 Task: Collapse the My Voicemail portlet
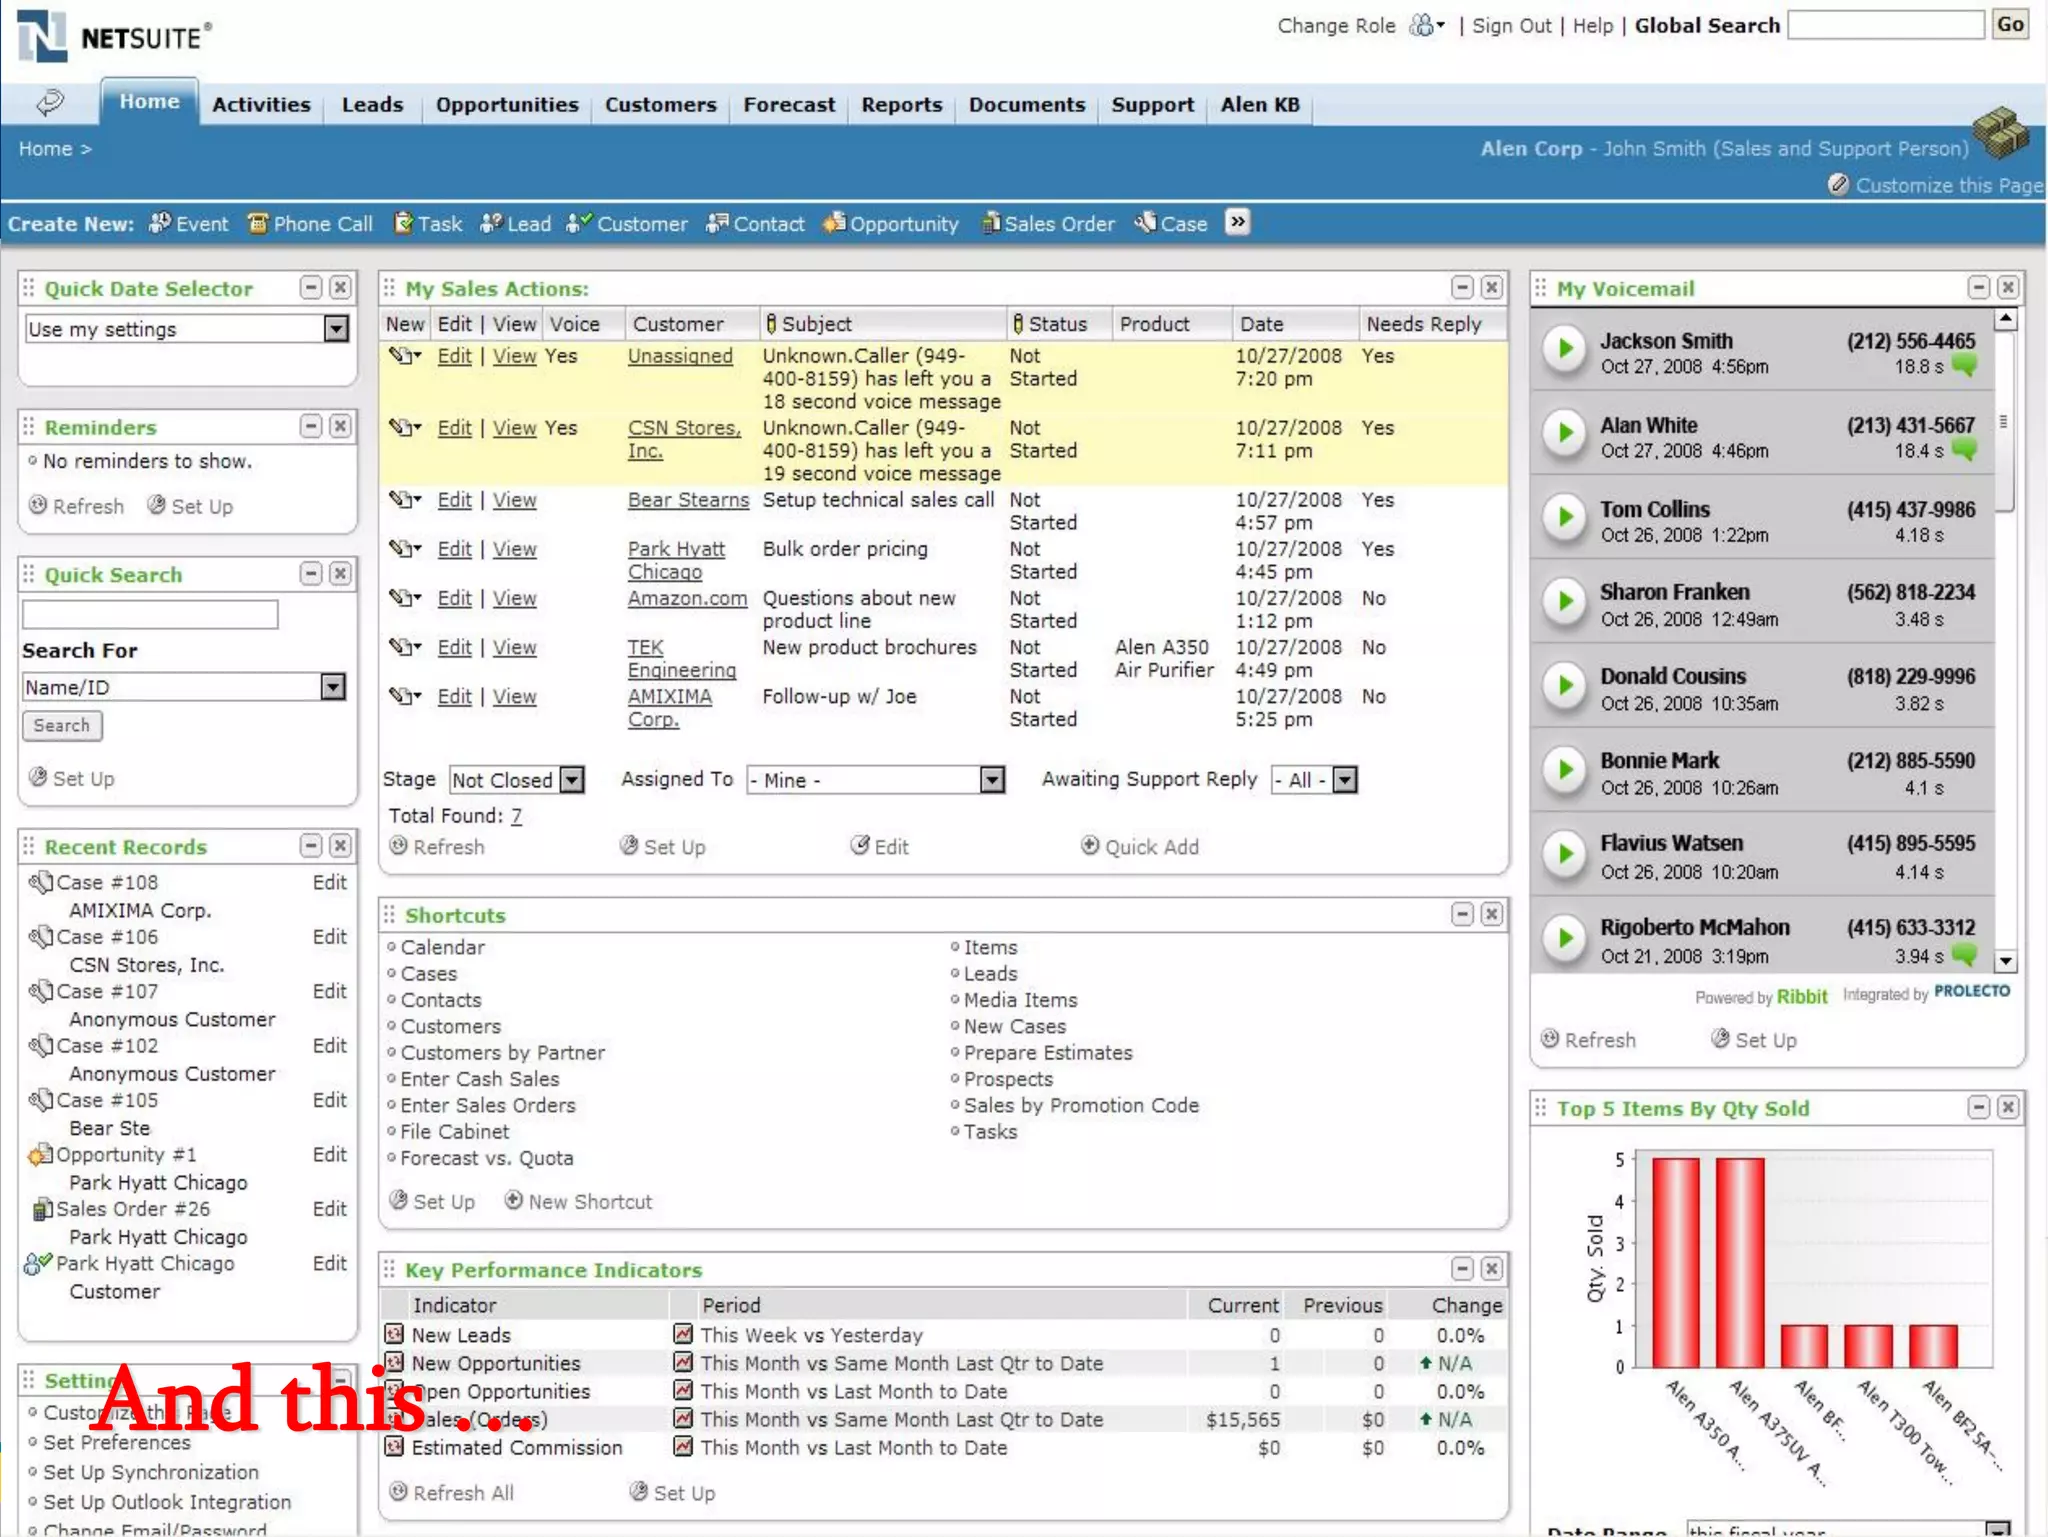[1978, 288]
